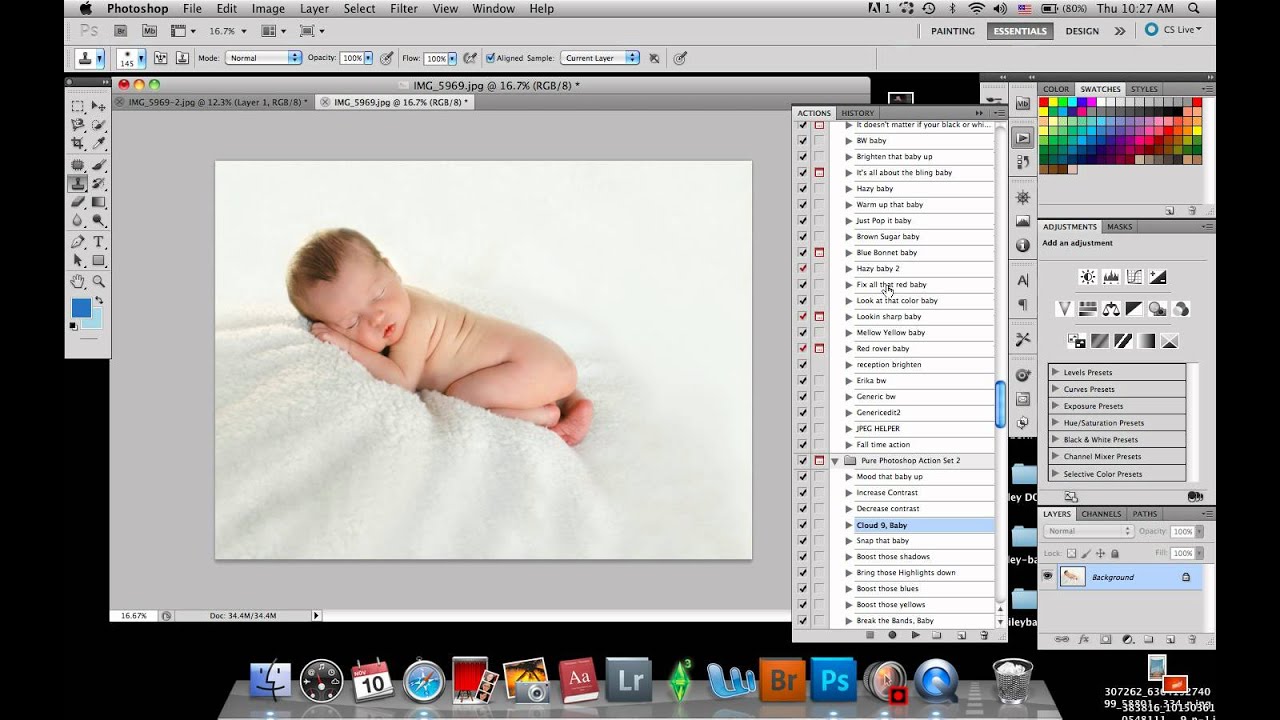Image resolution: width=1280 pixels, height=720 pixels.
Task: Expand the Levels Presets list
Action: [1055, 372]
